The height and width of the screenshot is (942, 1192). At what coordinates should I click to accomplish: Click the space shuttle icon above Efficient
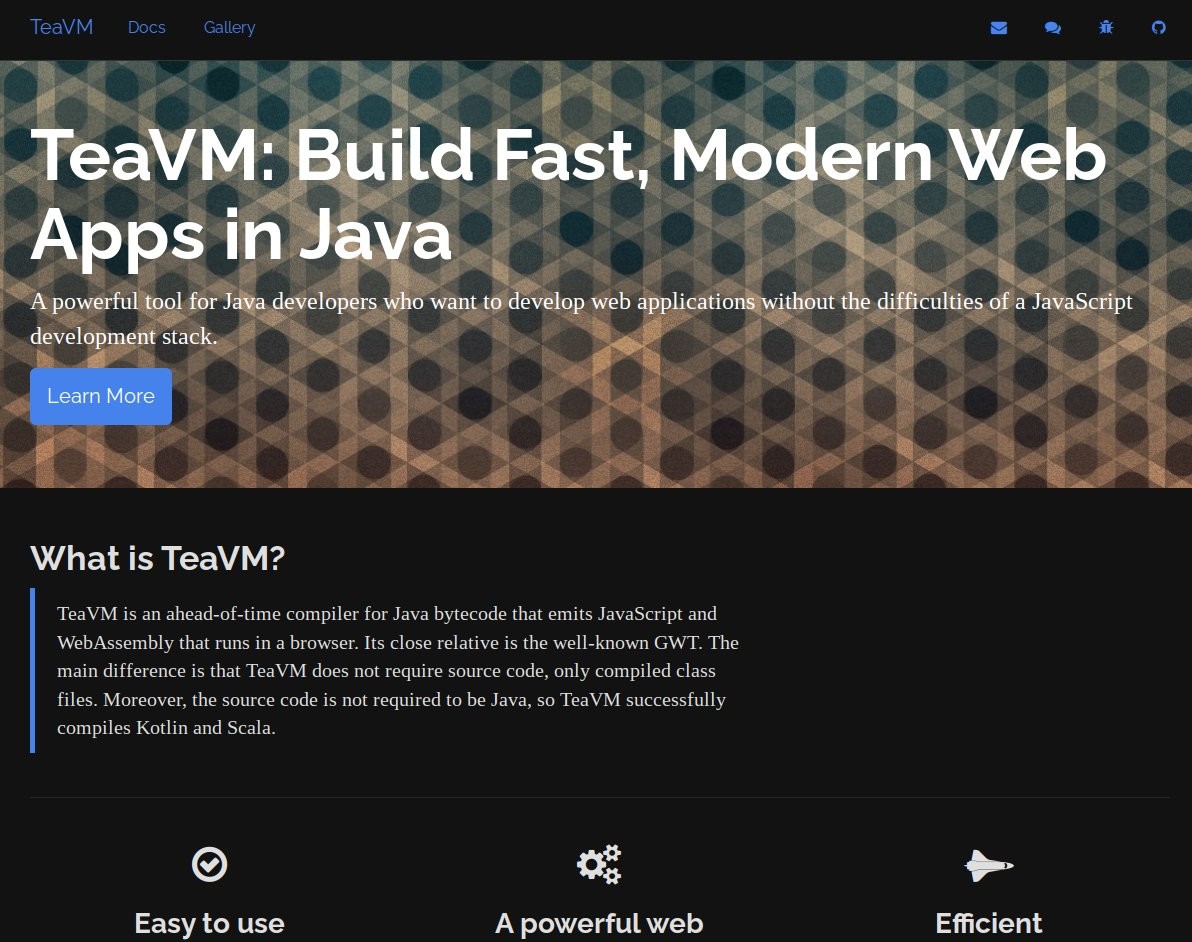[989, 865]
